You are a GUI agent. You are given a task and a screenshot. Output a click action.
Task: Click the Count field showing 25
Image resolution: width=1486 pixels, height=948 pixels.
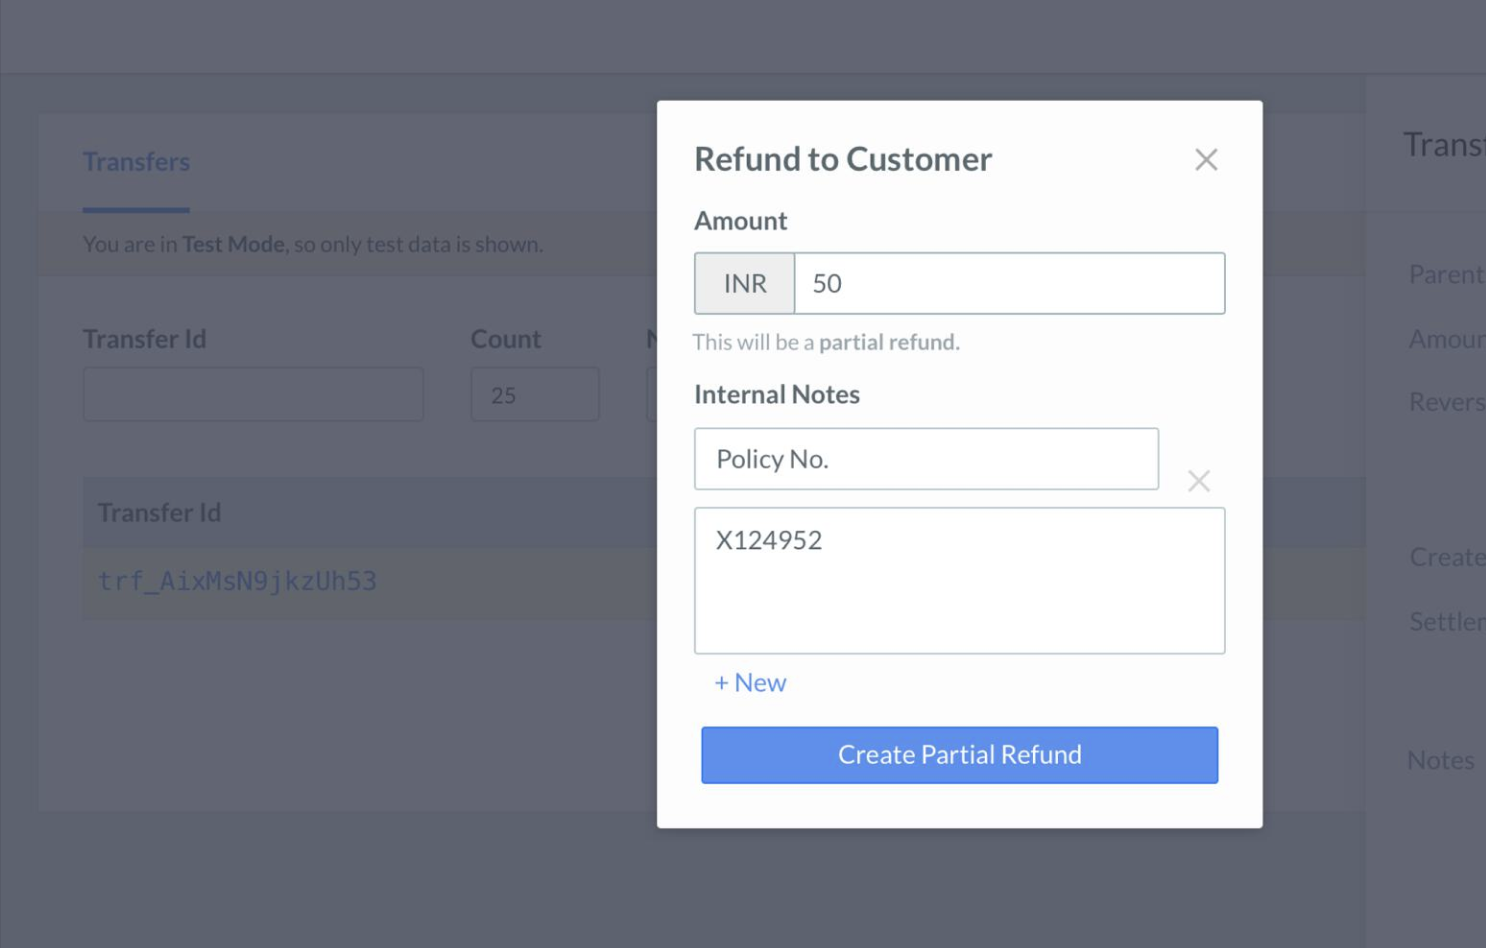point(535,394)
